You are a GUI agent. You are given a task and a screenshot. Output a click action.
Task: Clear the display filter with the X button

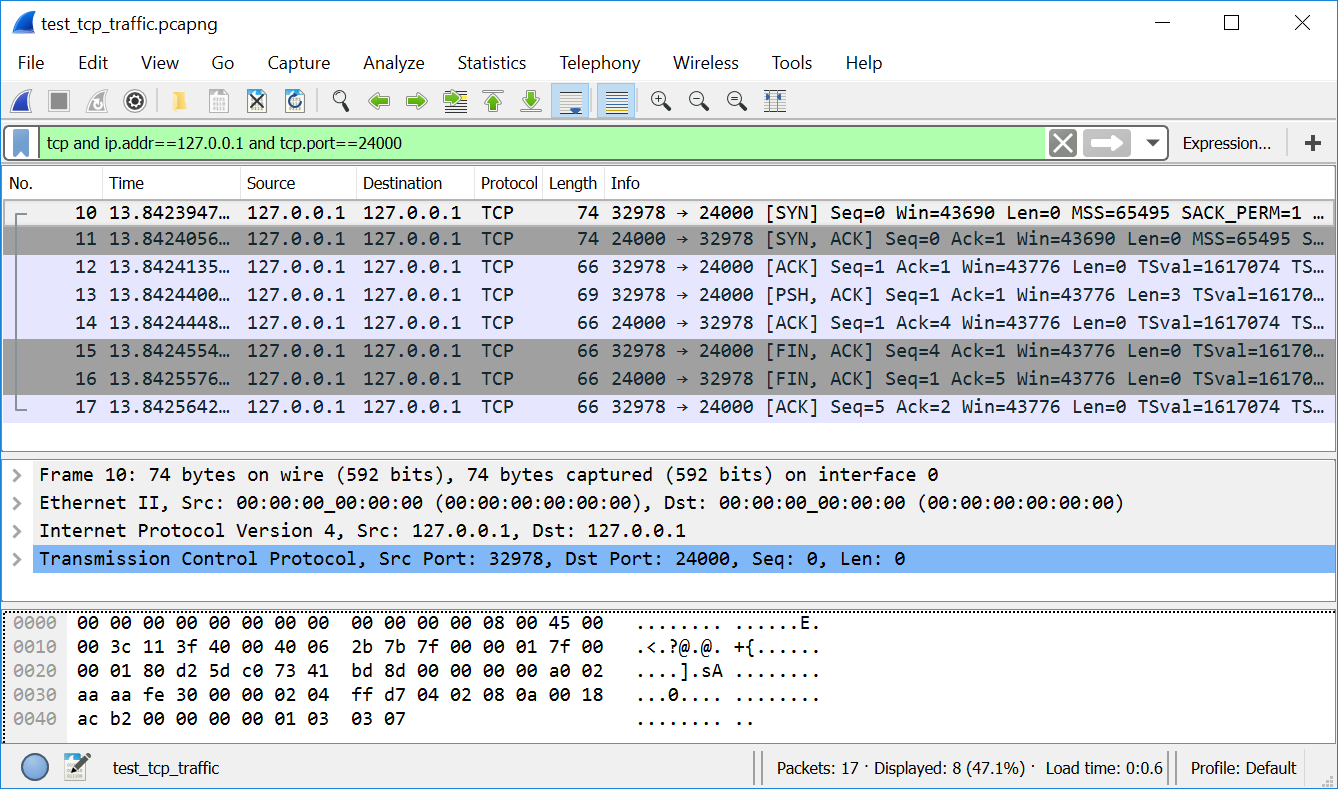1063,143
